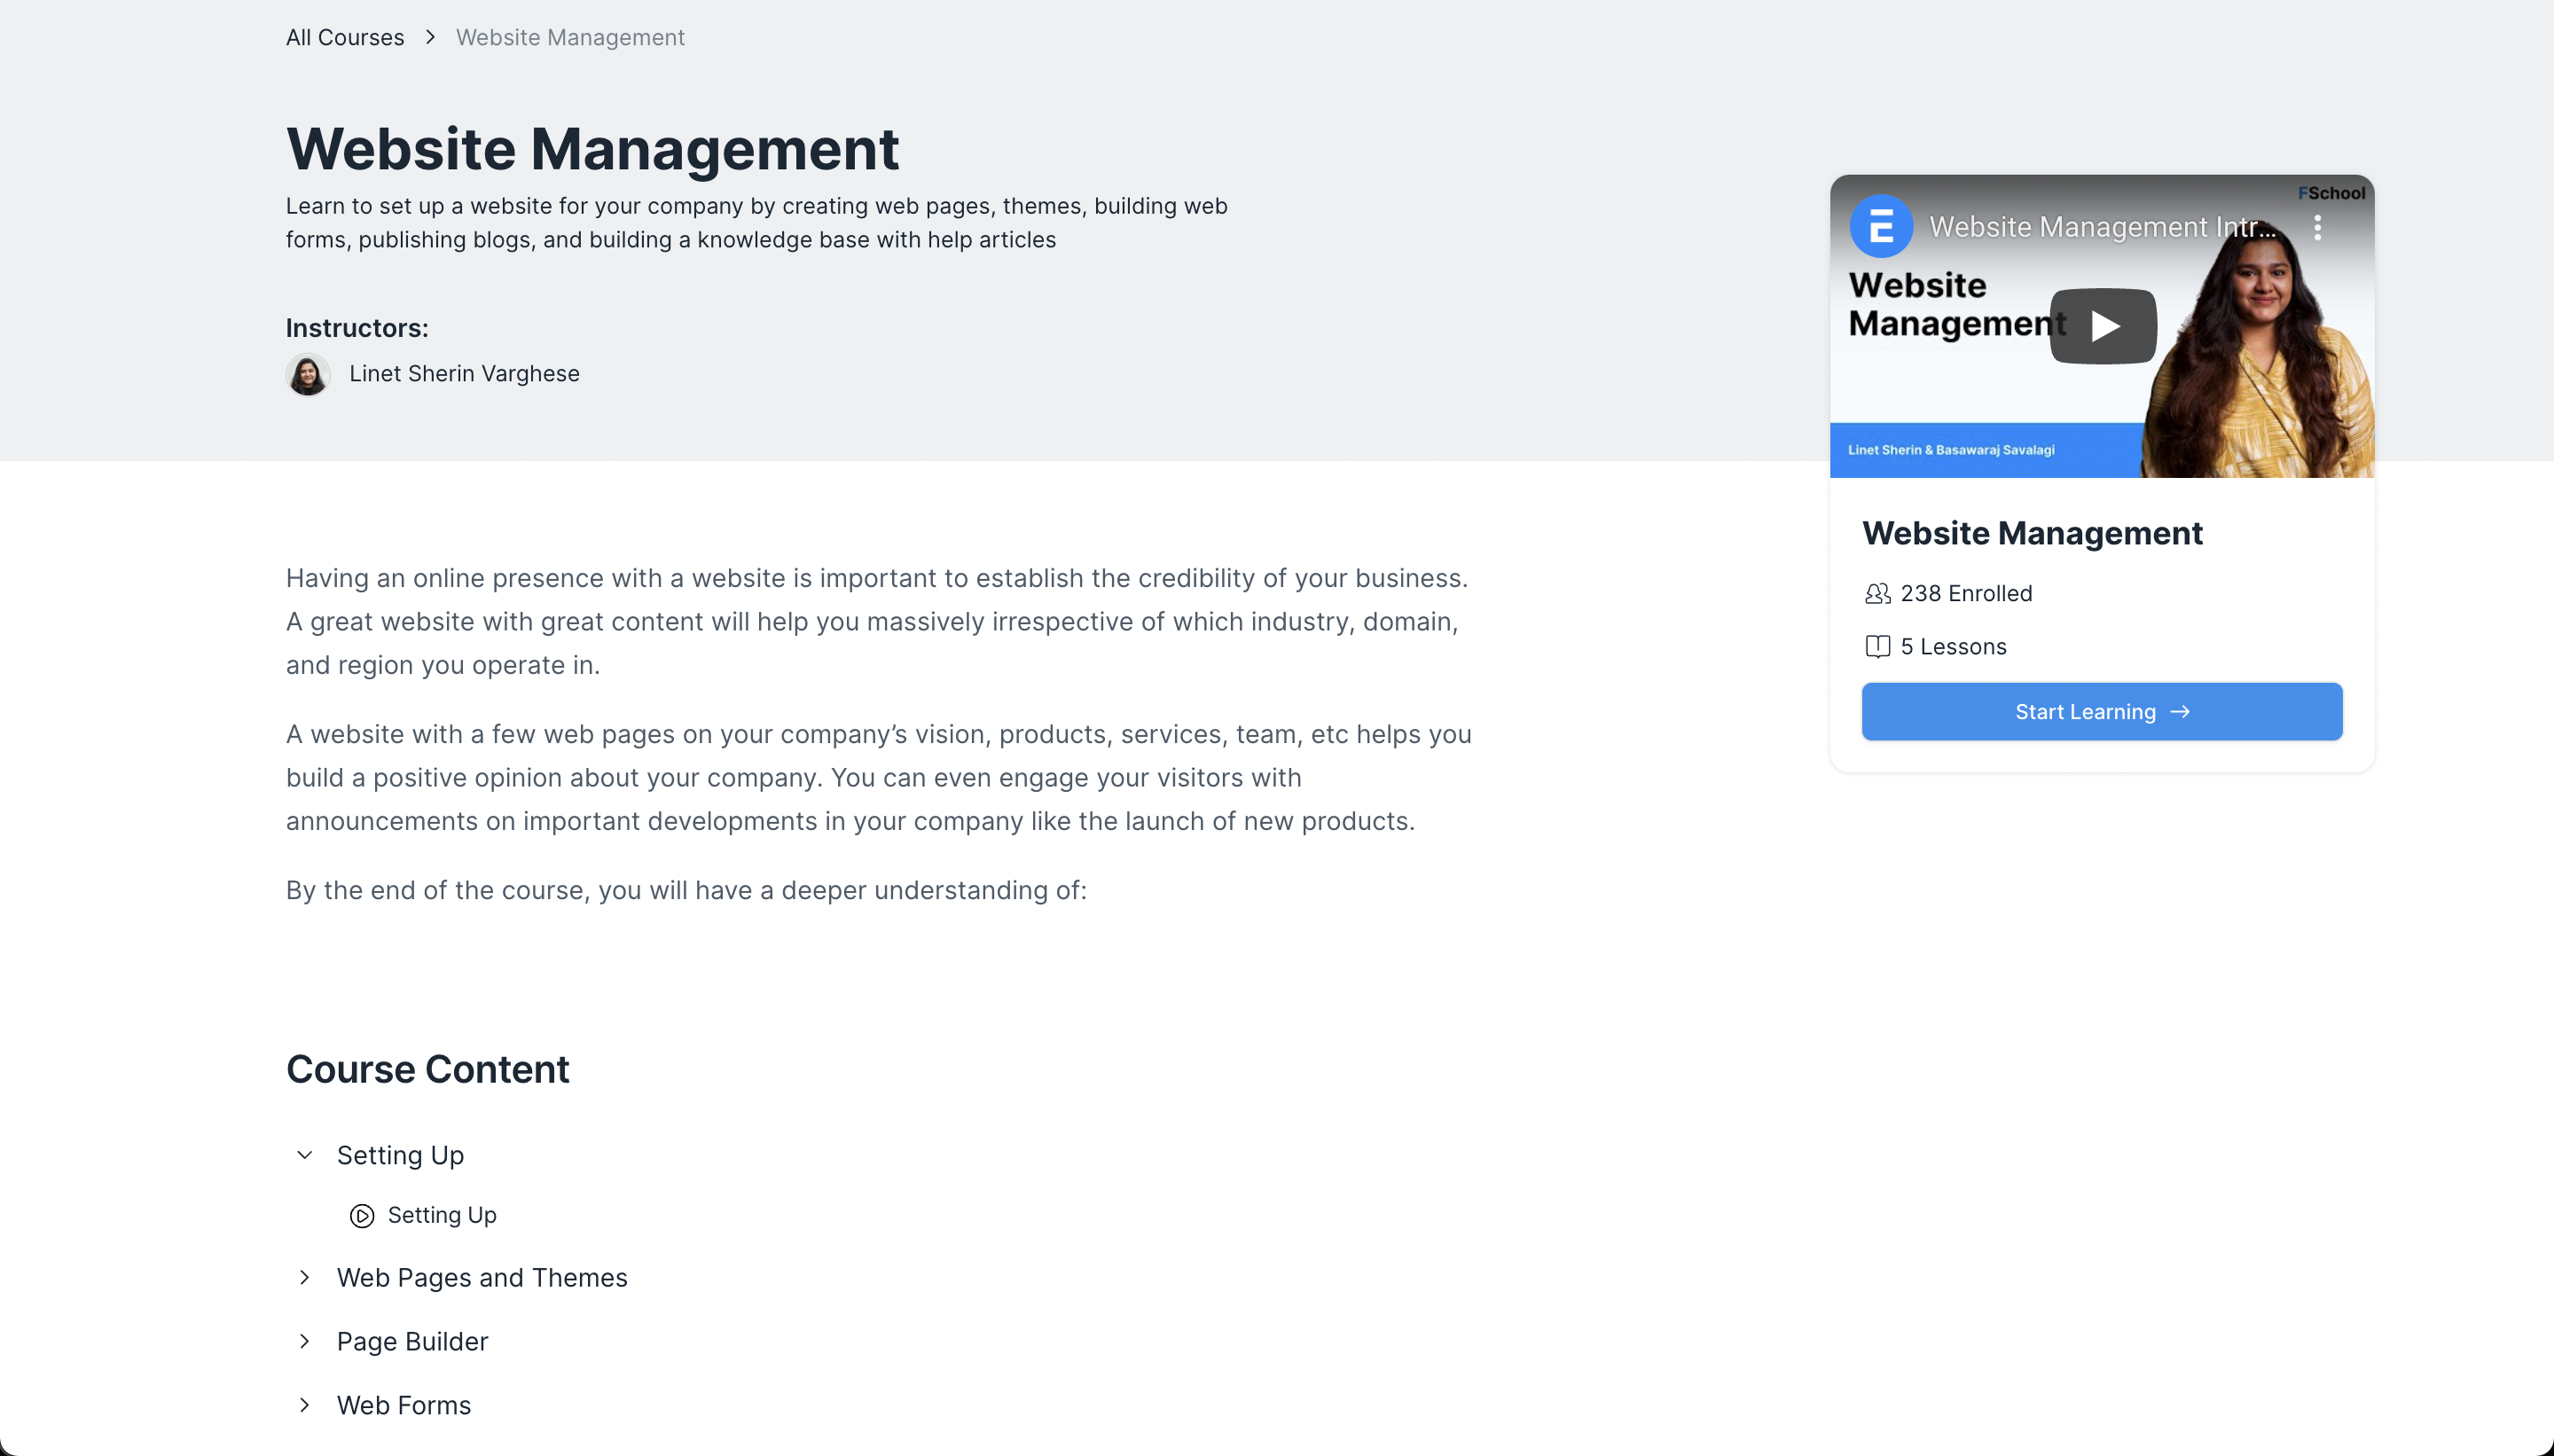Play the Website Management intro video
The image size is (2554, 1456).
(2102, 326)
